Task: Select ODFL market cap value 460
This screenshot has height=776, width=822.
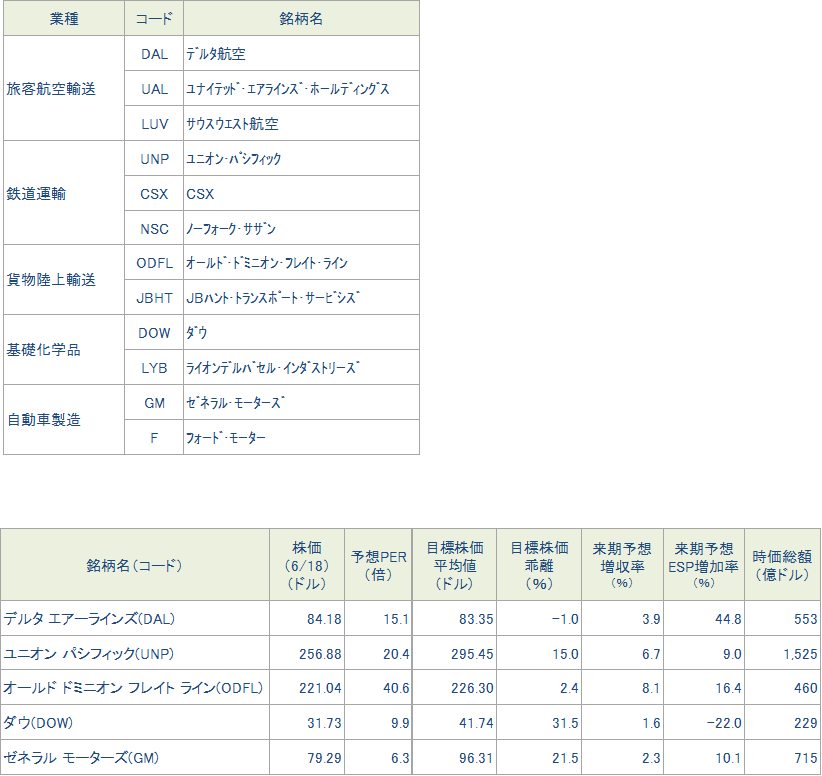Action: [806, 687]
